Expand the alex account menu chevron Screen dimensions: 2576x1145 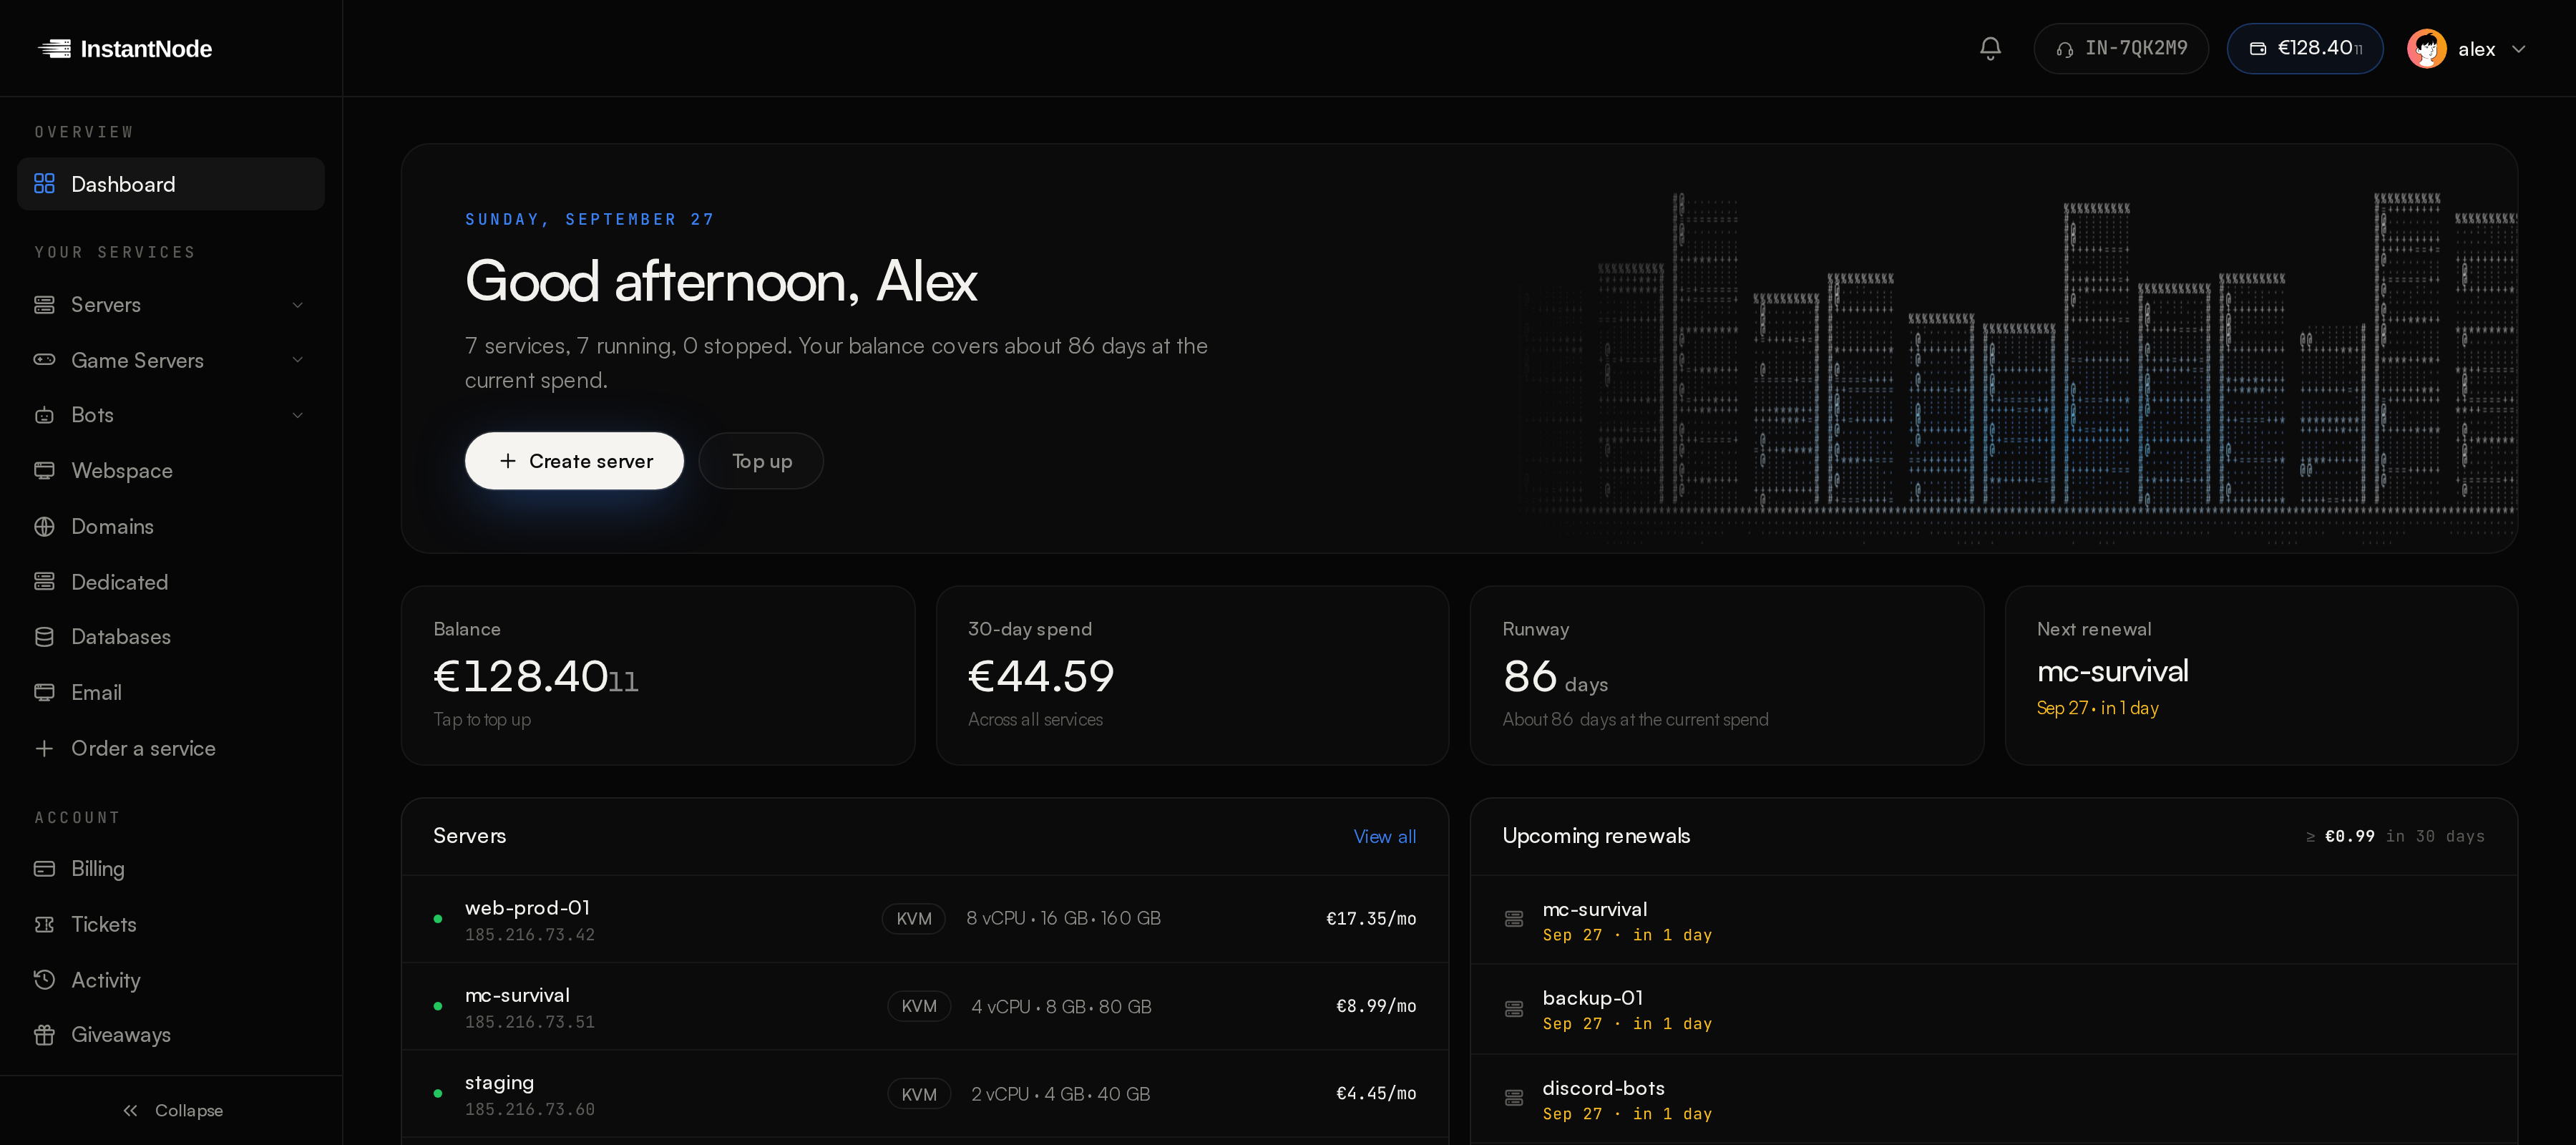[x=2519, y=49]
